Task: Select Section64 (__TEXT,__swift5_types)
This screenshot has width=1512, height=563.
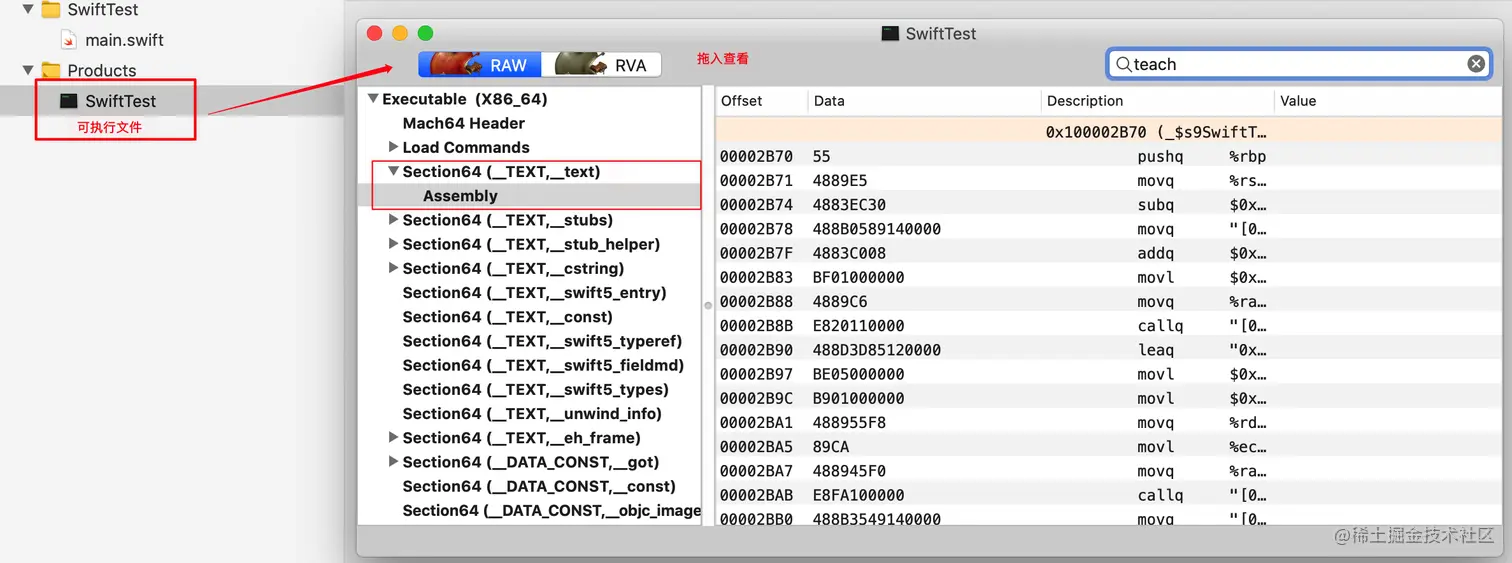Action: [x=535, y=389]
